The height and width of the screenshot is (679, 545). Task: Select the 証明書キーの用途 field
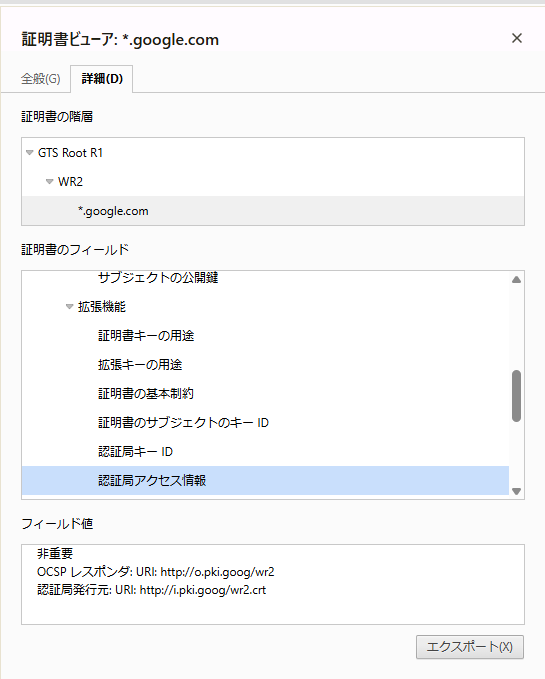pyautogui.click(x=265, y=336)
